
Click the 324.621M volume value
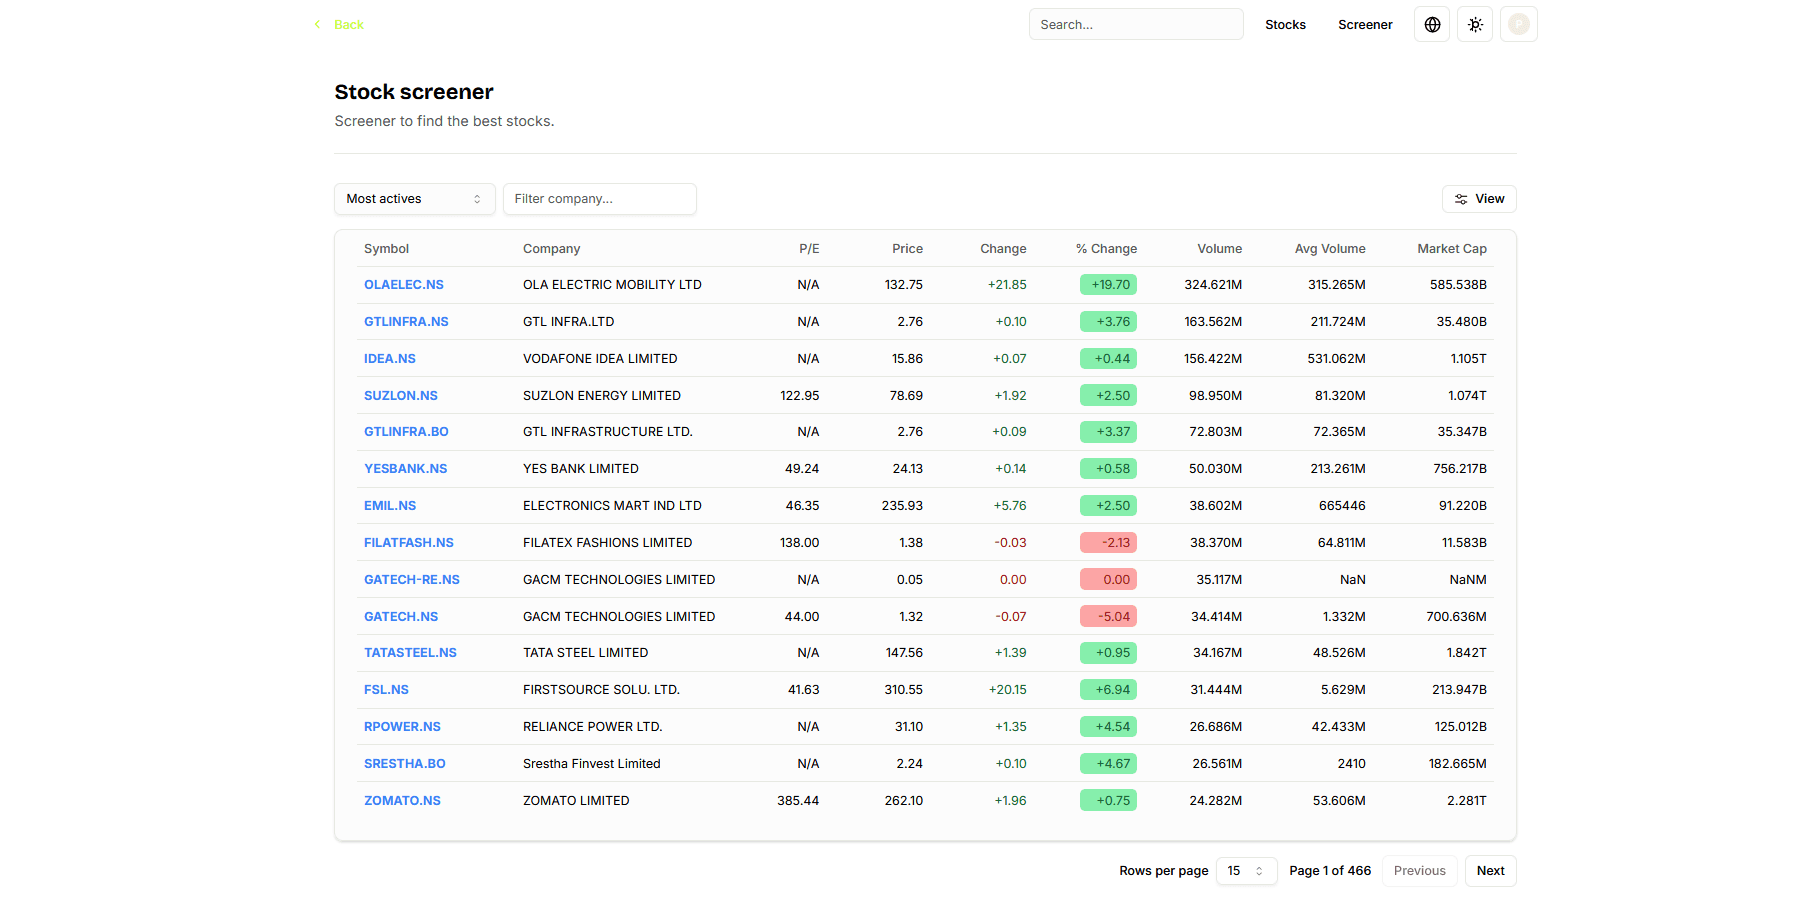coord(1213,285)
